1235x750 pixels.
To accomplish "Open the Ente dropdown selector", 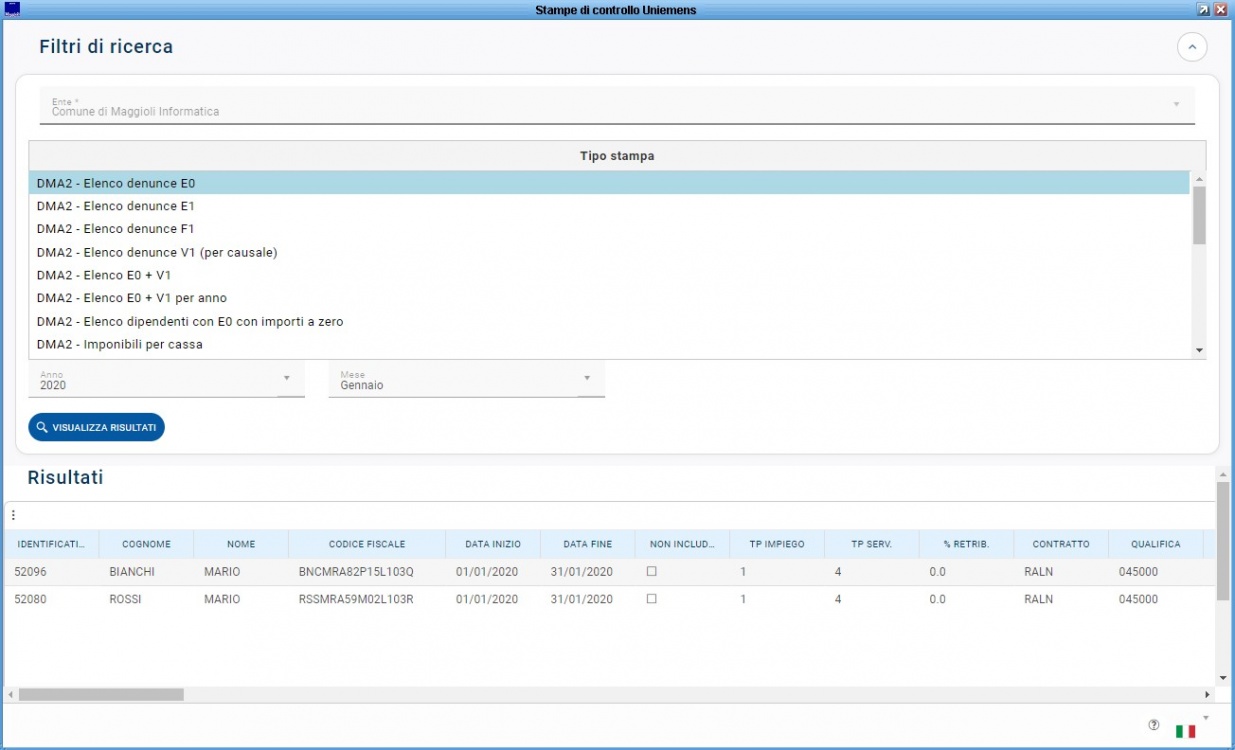I will (1176, 105).
